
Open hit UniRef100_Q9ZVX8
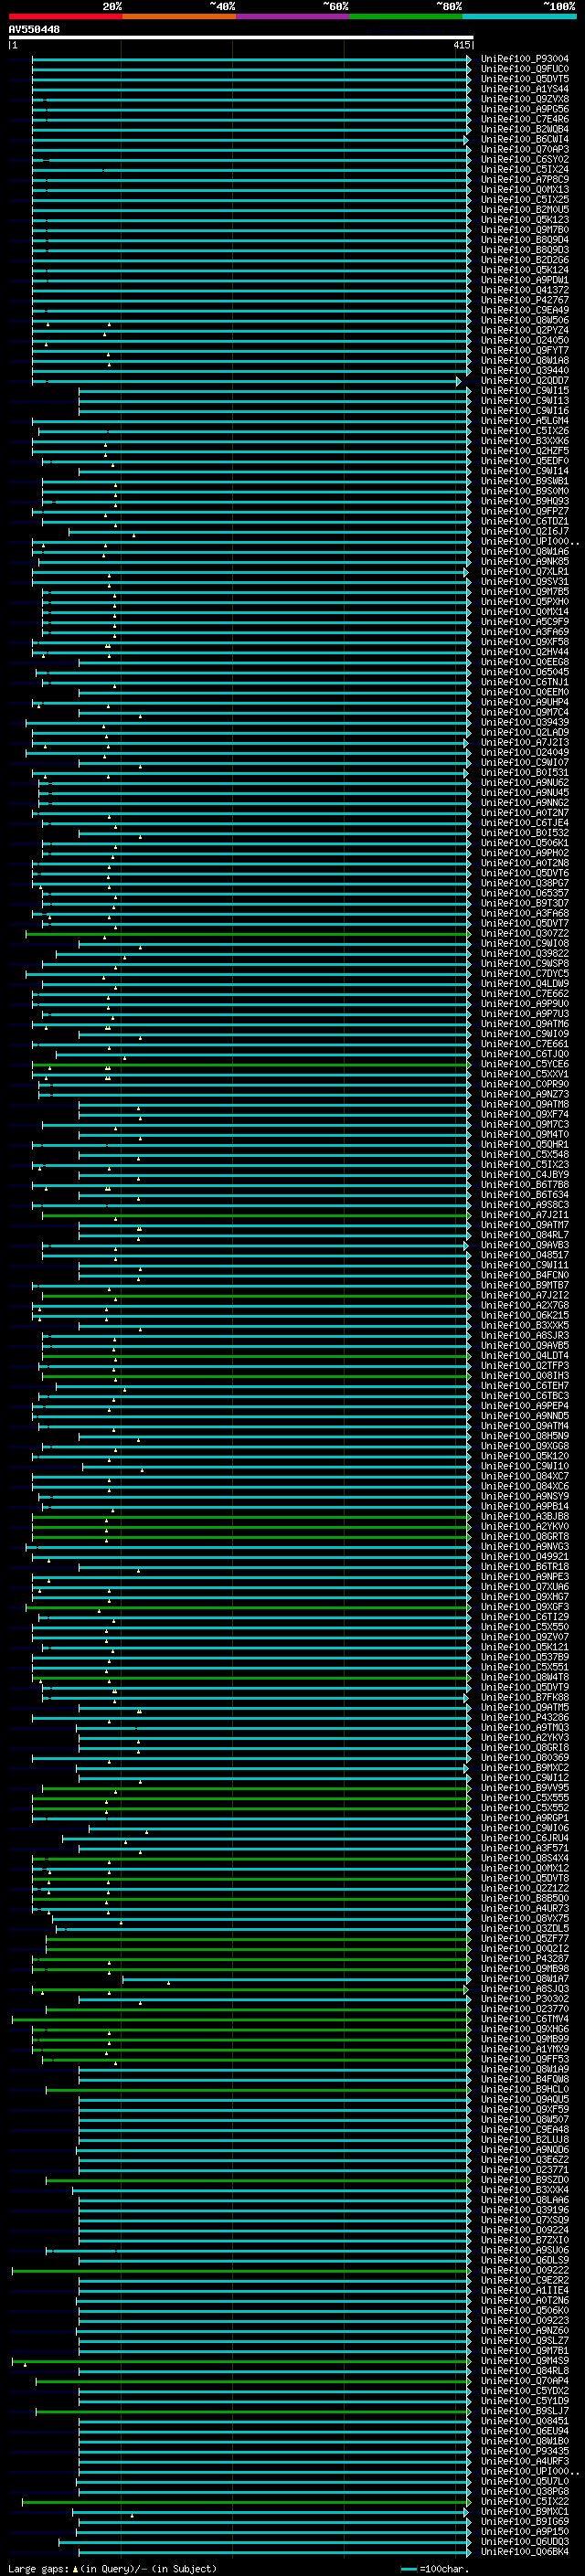click(x=525, y=99)
